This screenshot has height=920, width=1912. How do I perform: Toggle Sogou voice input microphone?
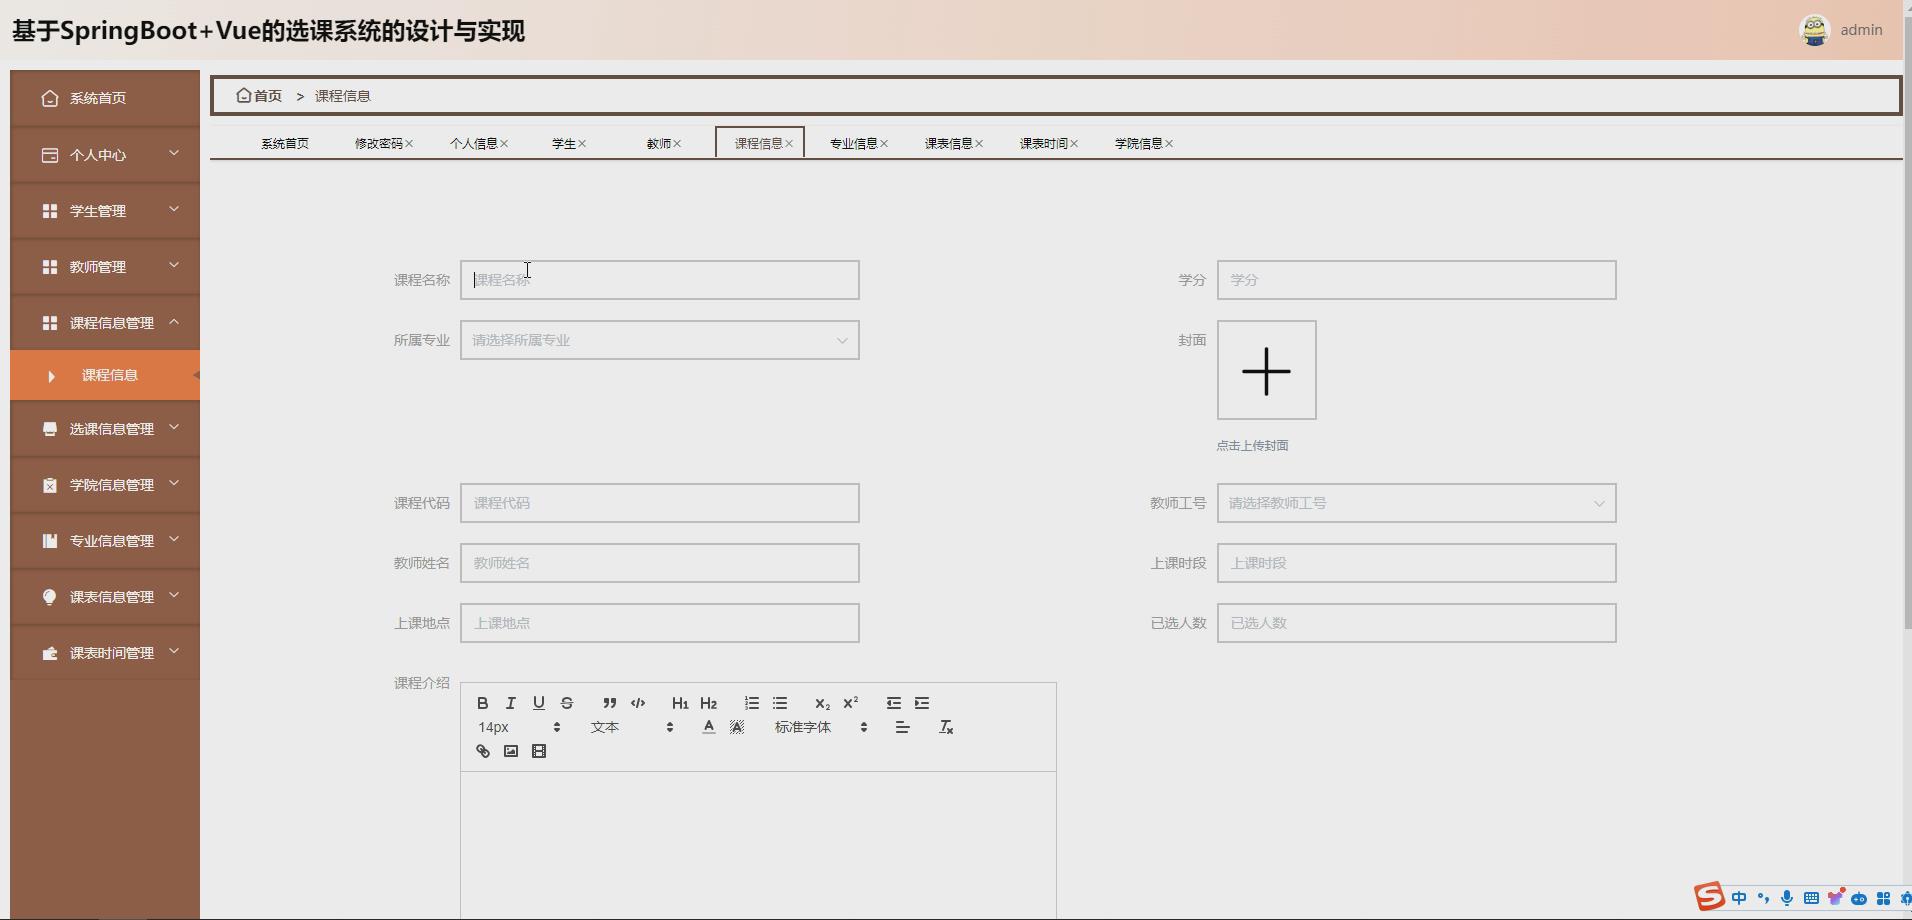click(x=1787, y=898)
